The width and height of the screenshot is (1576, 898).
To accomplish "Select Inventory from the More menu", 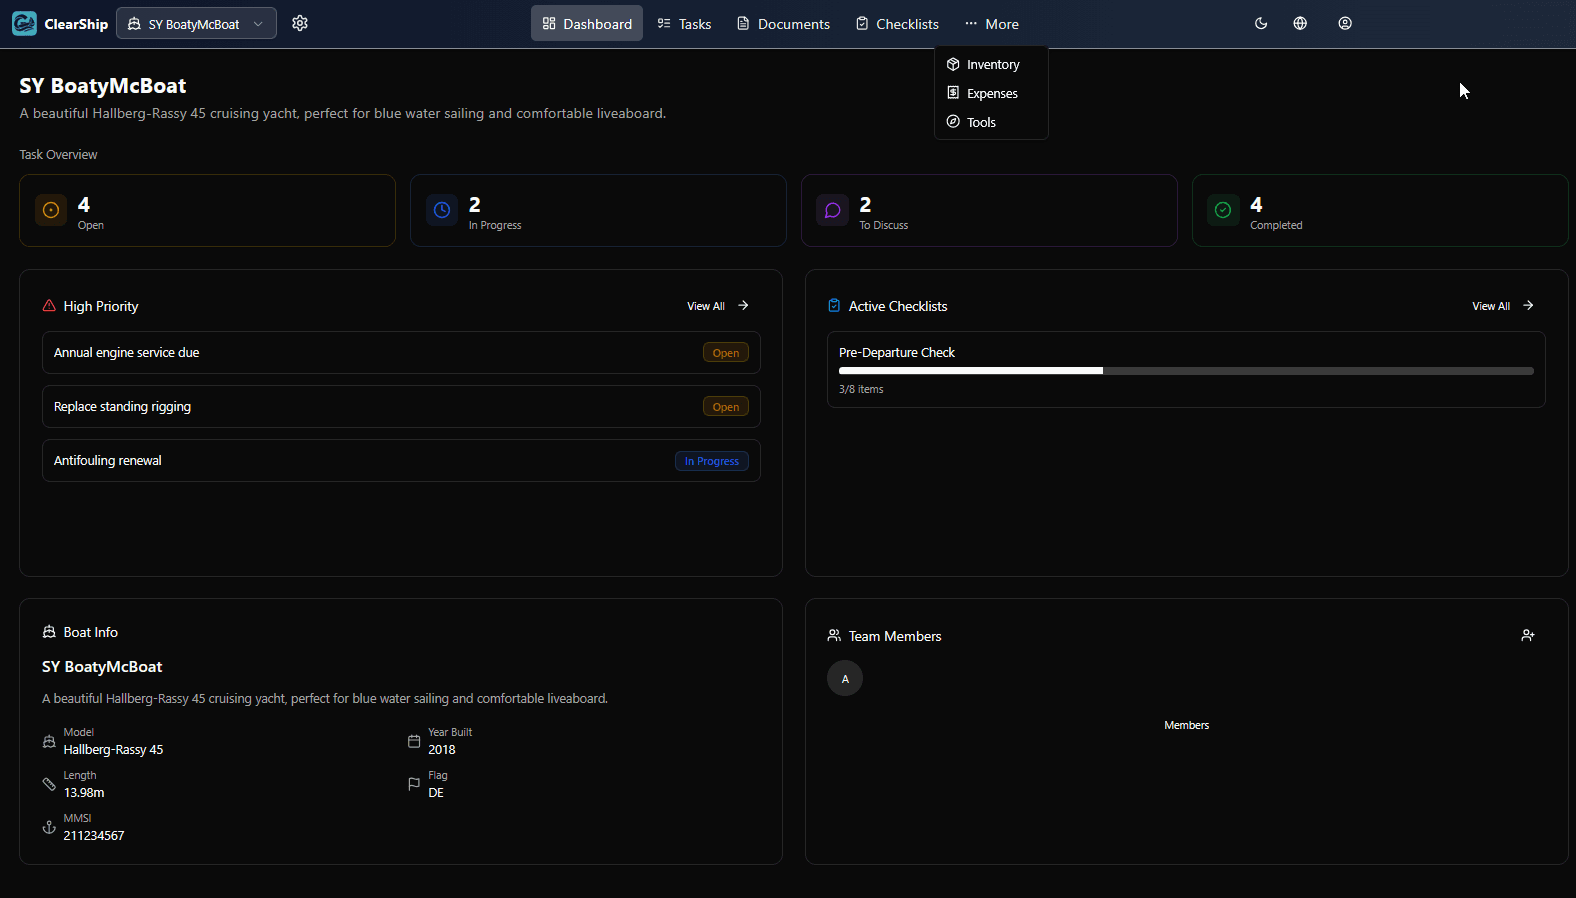I will click(992, 64).
